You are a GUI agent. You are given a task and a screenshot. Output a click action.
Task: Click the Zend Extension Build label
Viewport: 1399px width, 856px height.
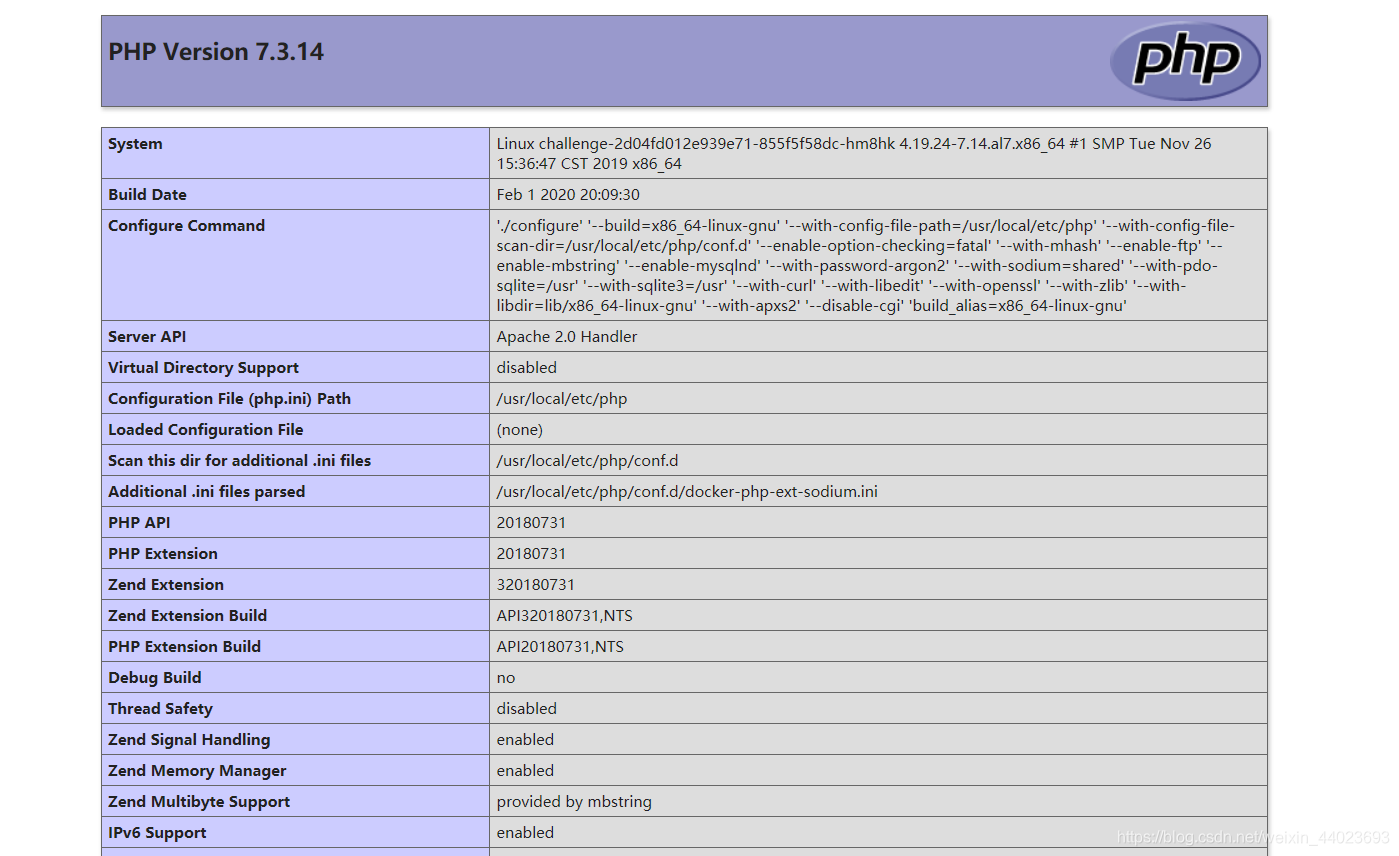[x=187, y=616]
